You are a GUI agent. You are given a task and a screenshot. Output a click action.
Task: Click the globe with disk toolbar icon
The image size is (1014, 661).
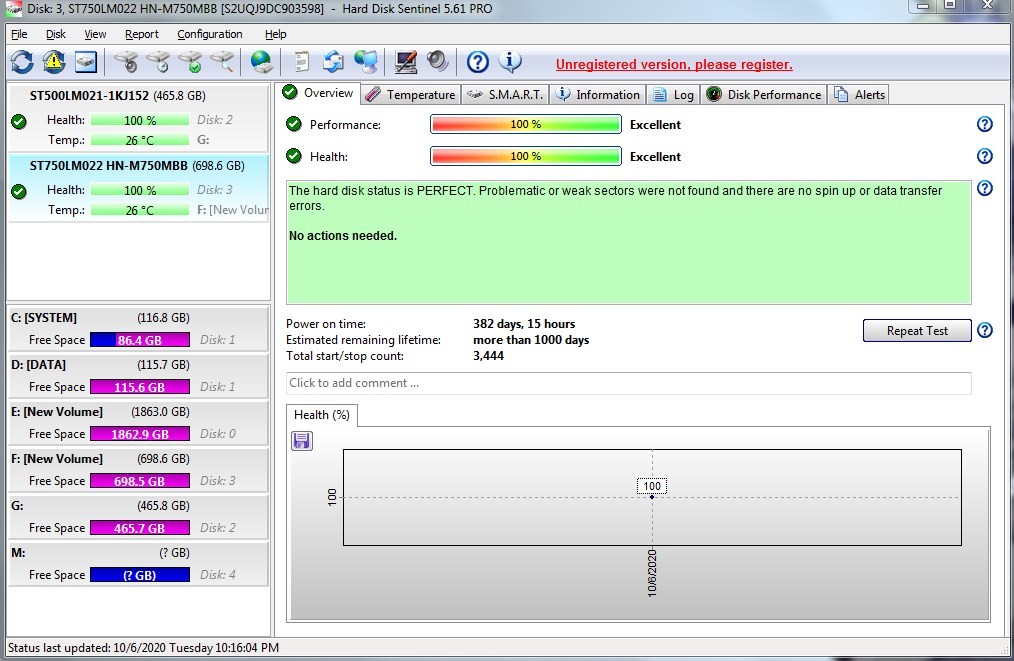point(262,62)
